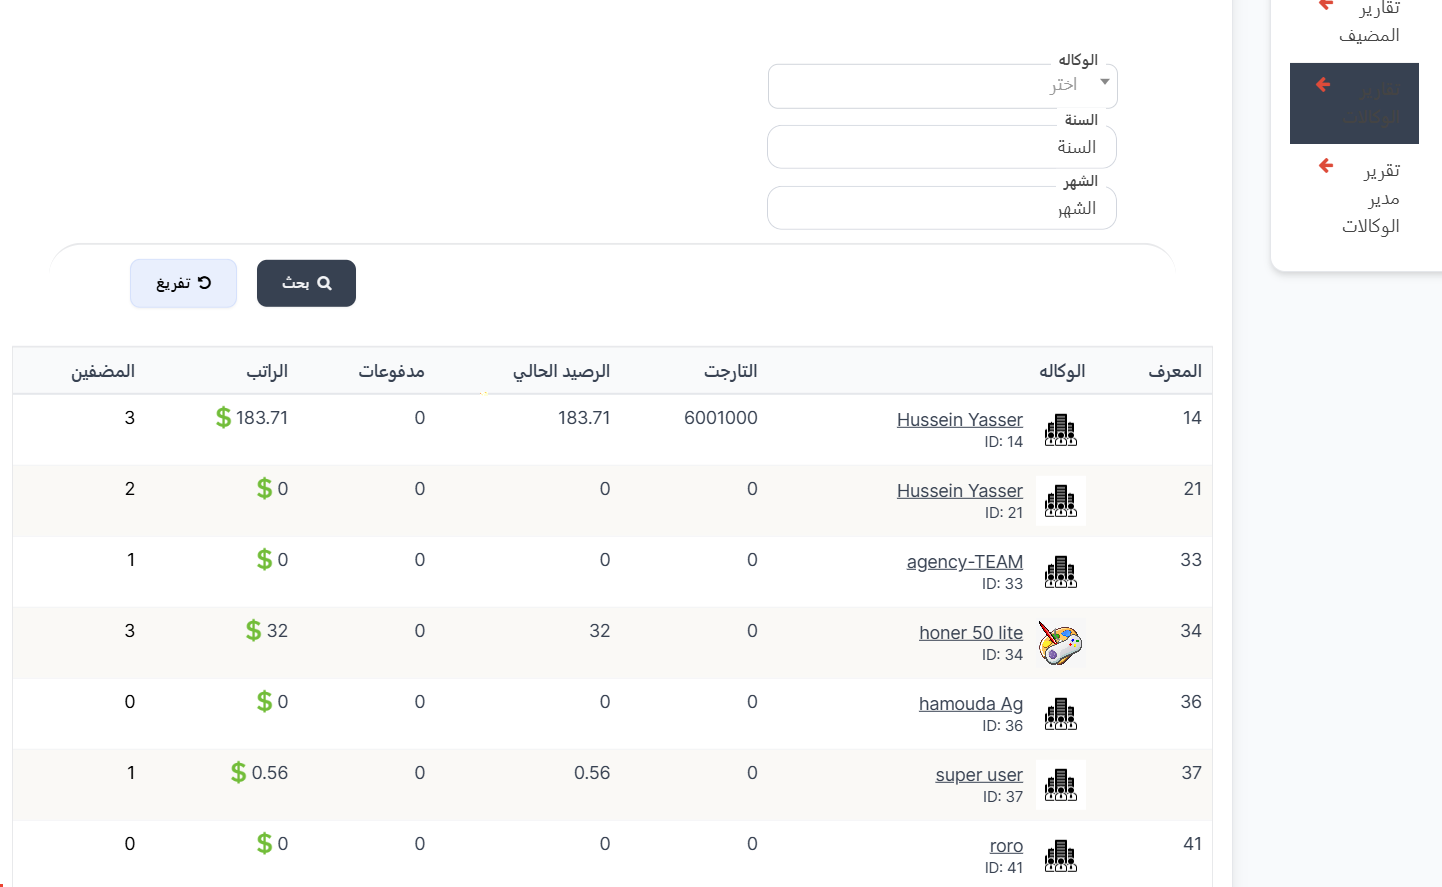1442x887 pixels.
Task: Click the green dollar icon next to 0.56
Action: pos(238,773)
